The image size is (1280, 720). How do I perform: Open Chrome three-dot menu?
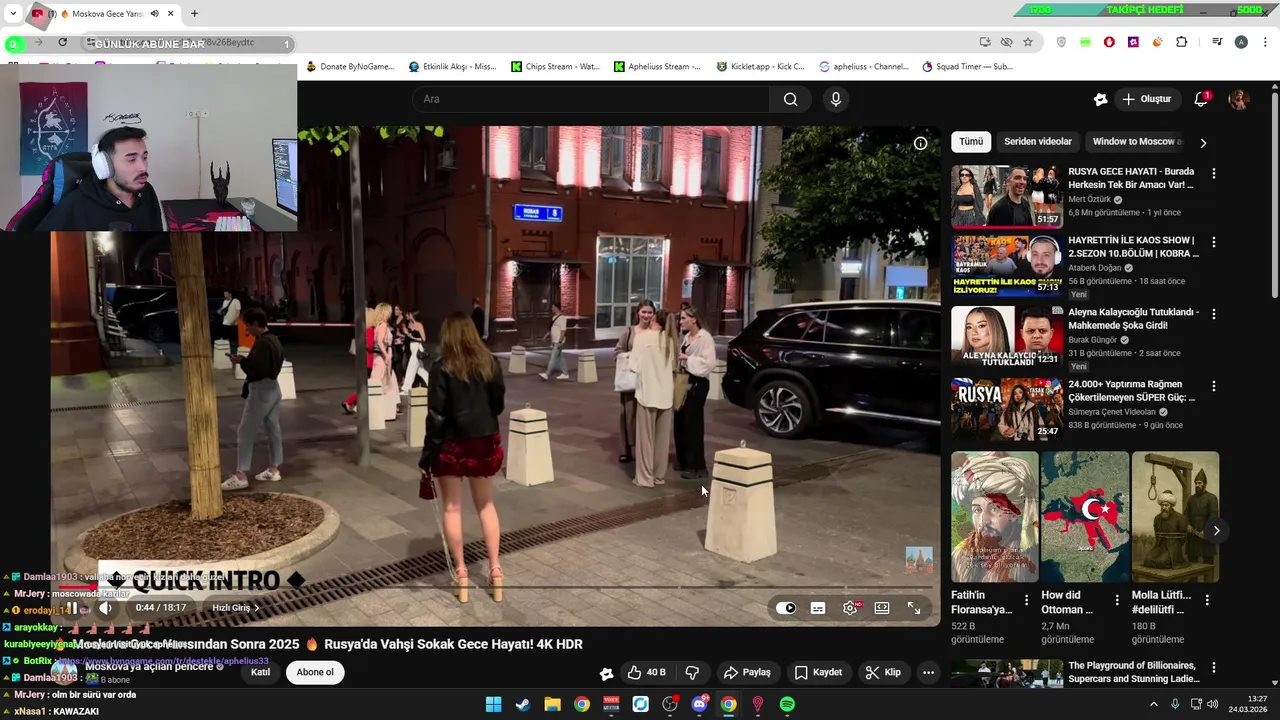[x=1263, y=42]
